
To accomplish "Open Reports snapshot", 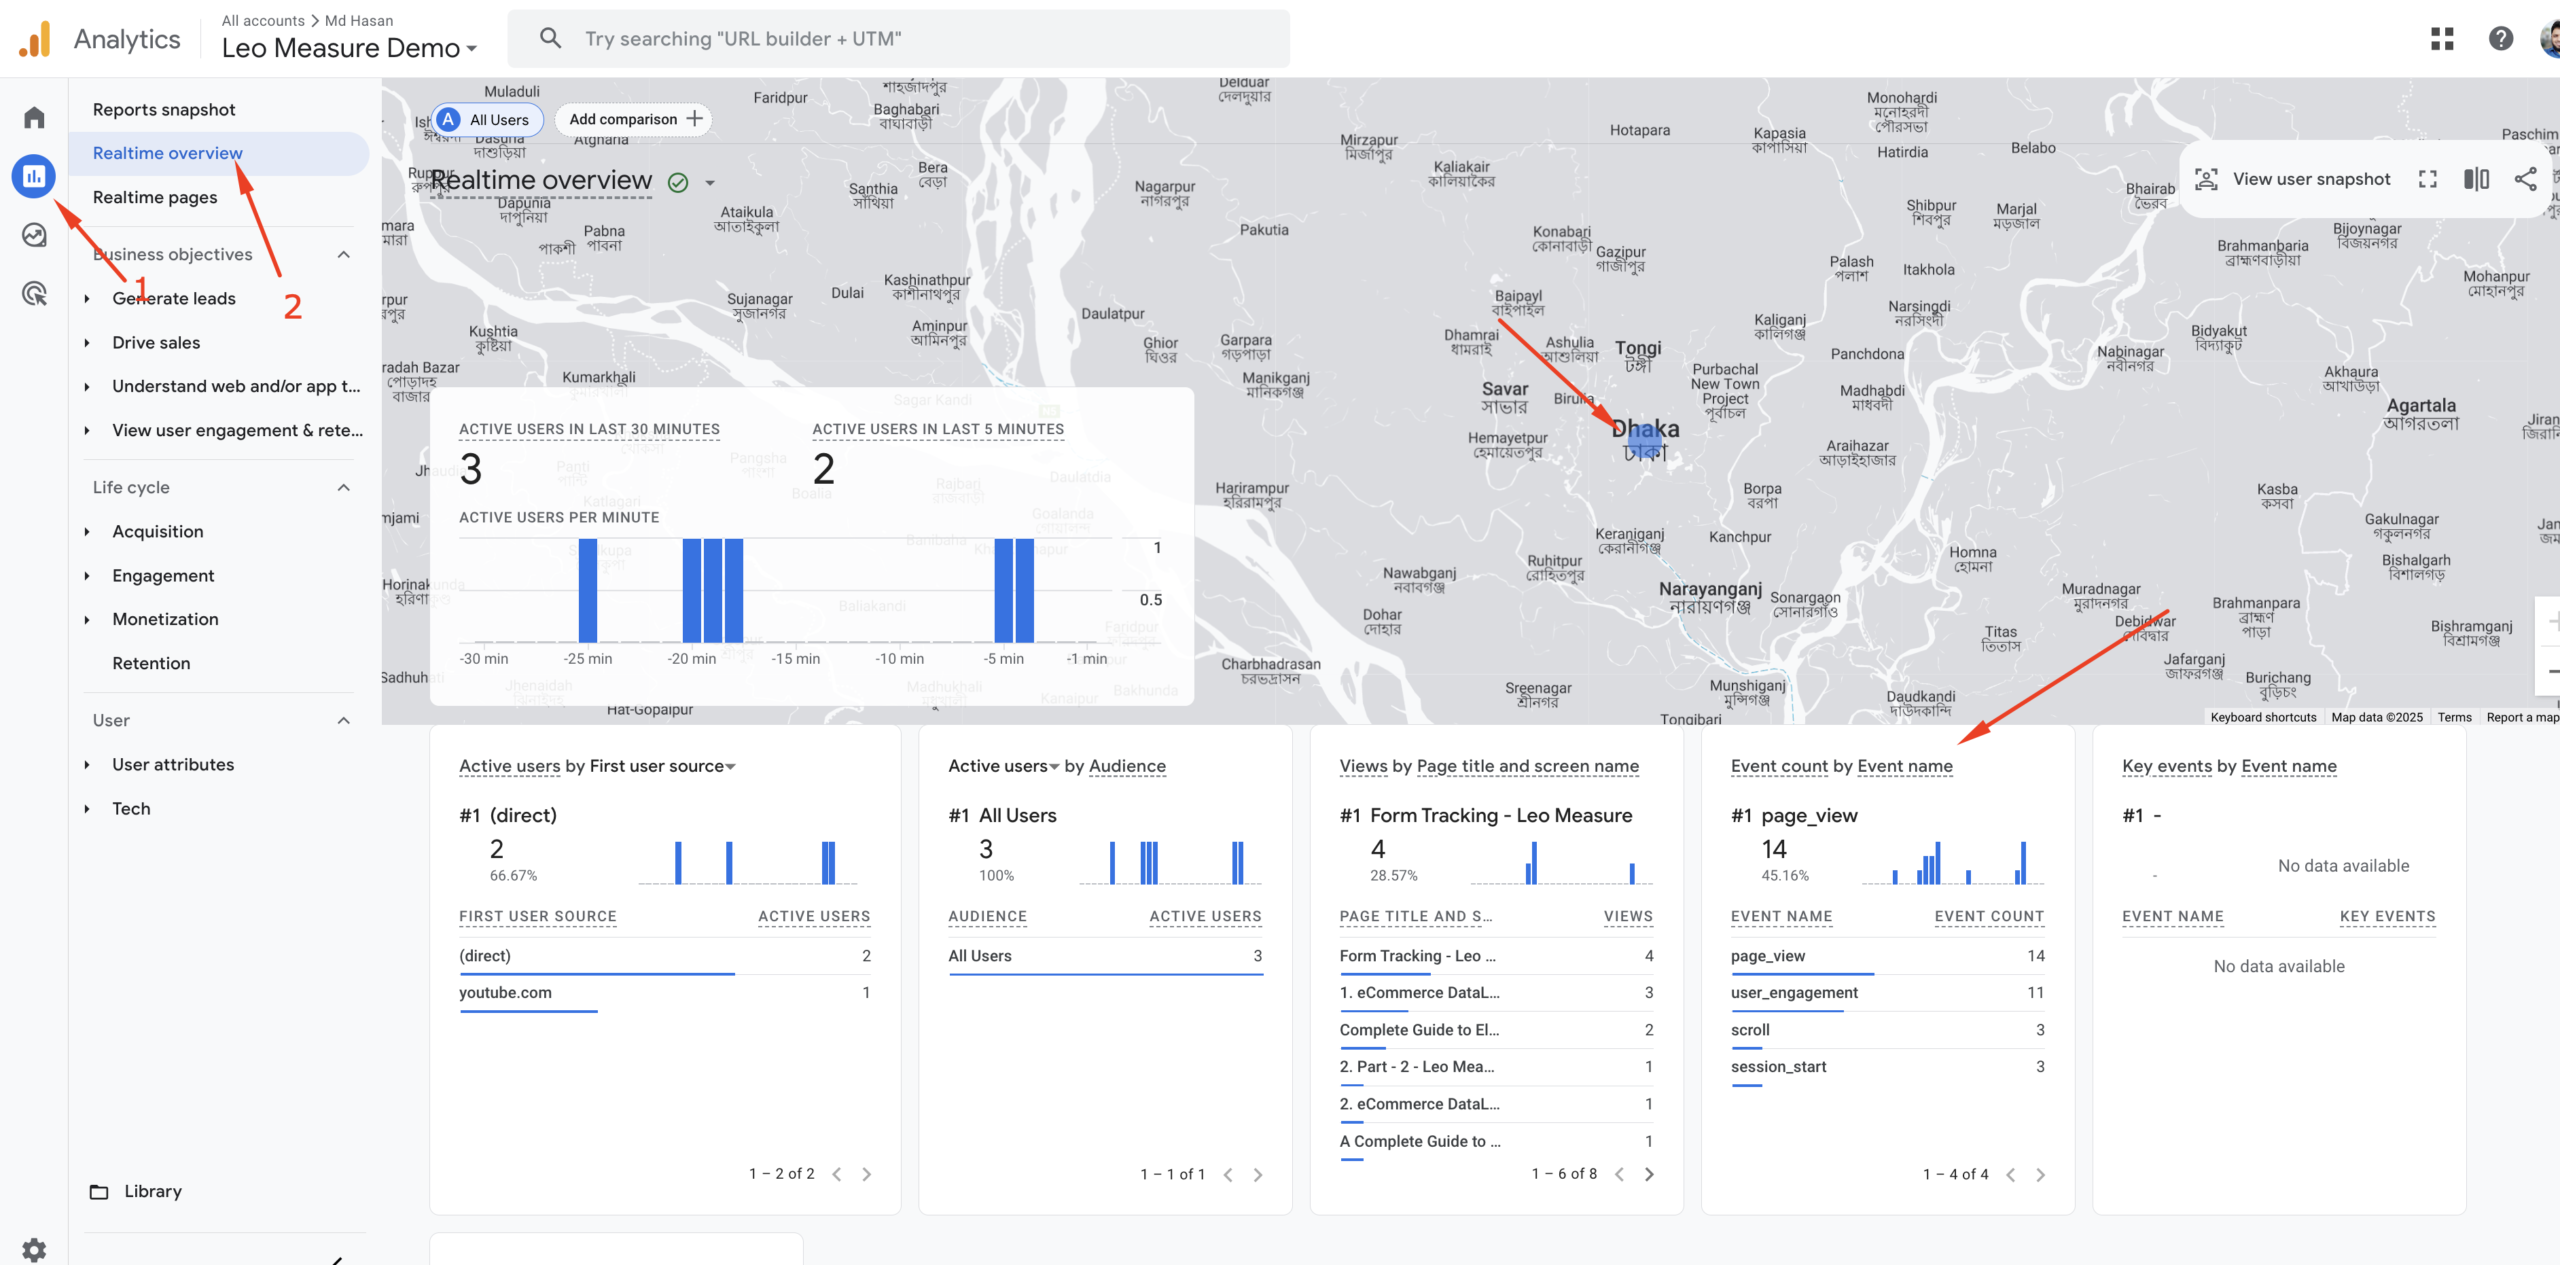I will 164,110.
